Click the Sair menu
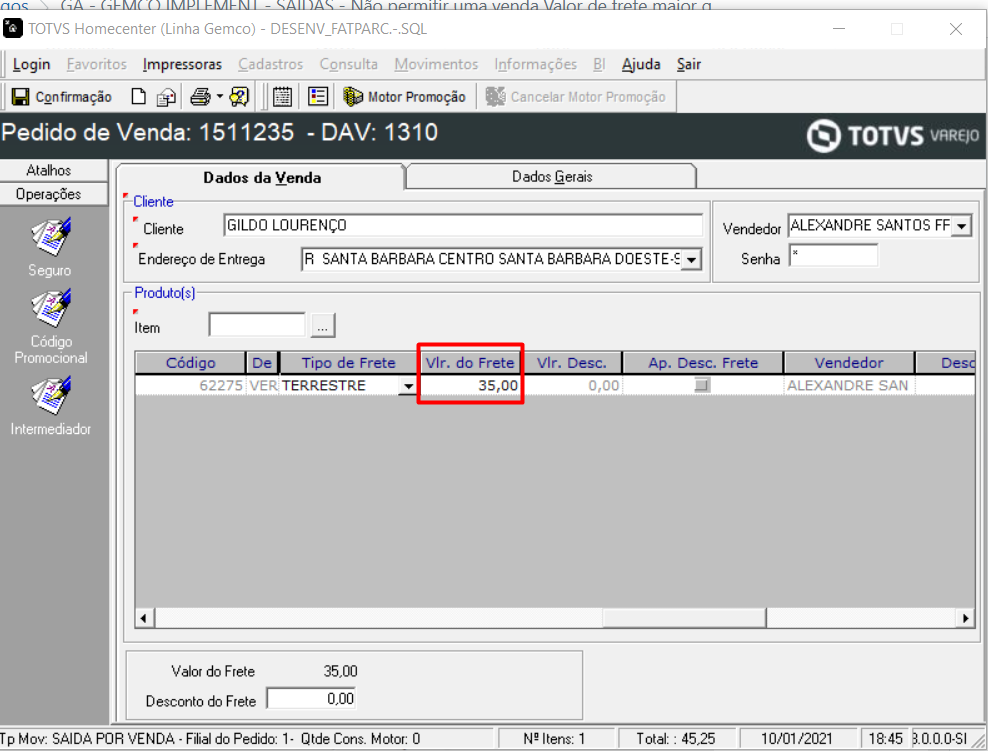988x751 pixels. (689, 64)
